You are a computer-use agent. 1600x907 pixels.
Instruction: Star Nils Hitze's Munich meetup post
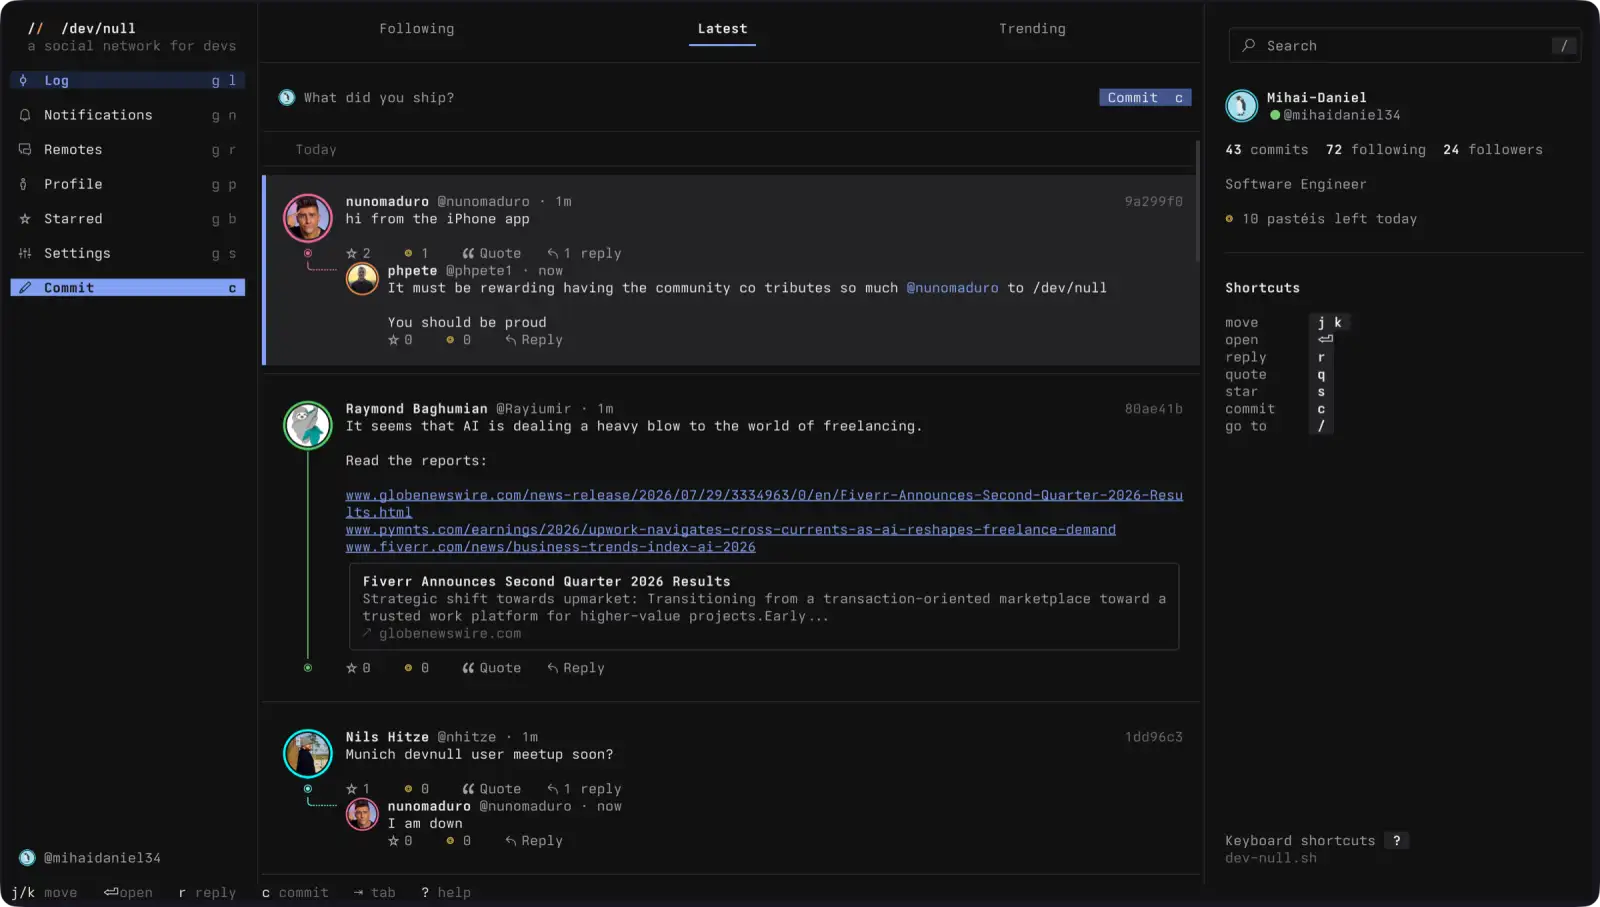358,789
